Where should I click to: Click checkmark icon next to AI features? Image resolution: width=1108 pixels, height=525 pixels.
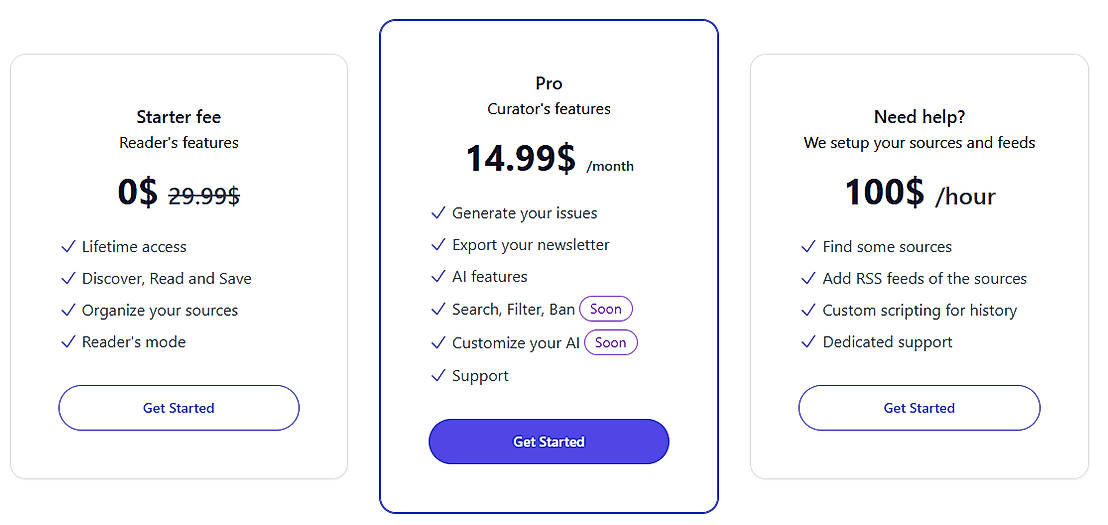coord(438,277)
